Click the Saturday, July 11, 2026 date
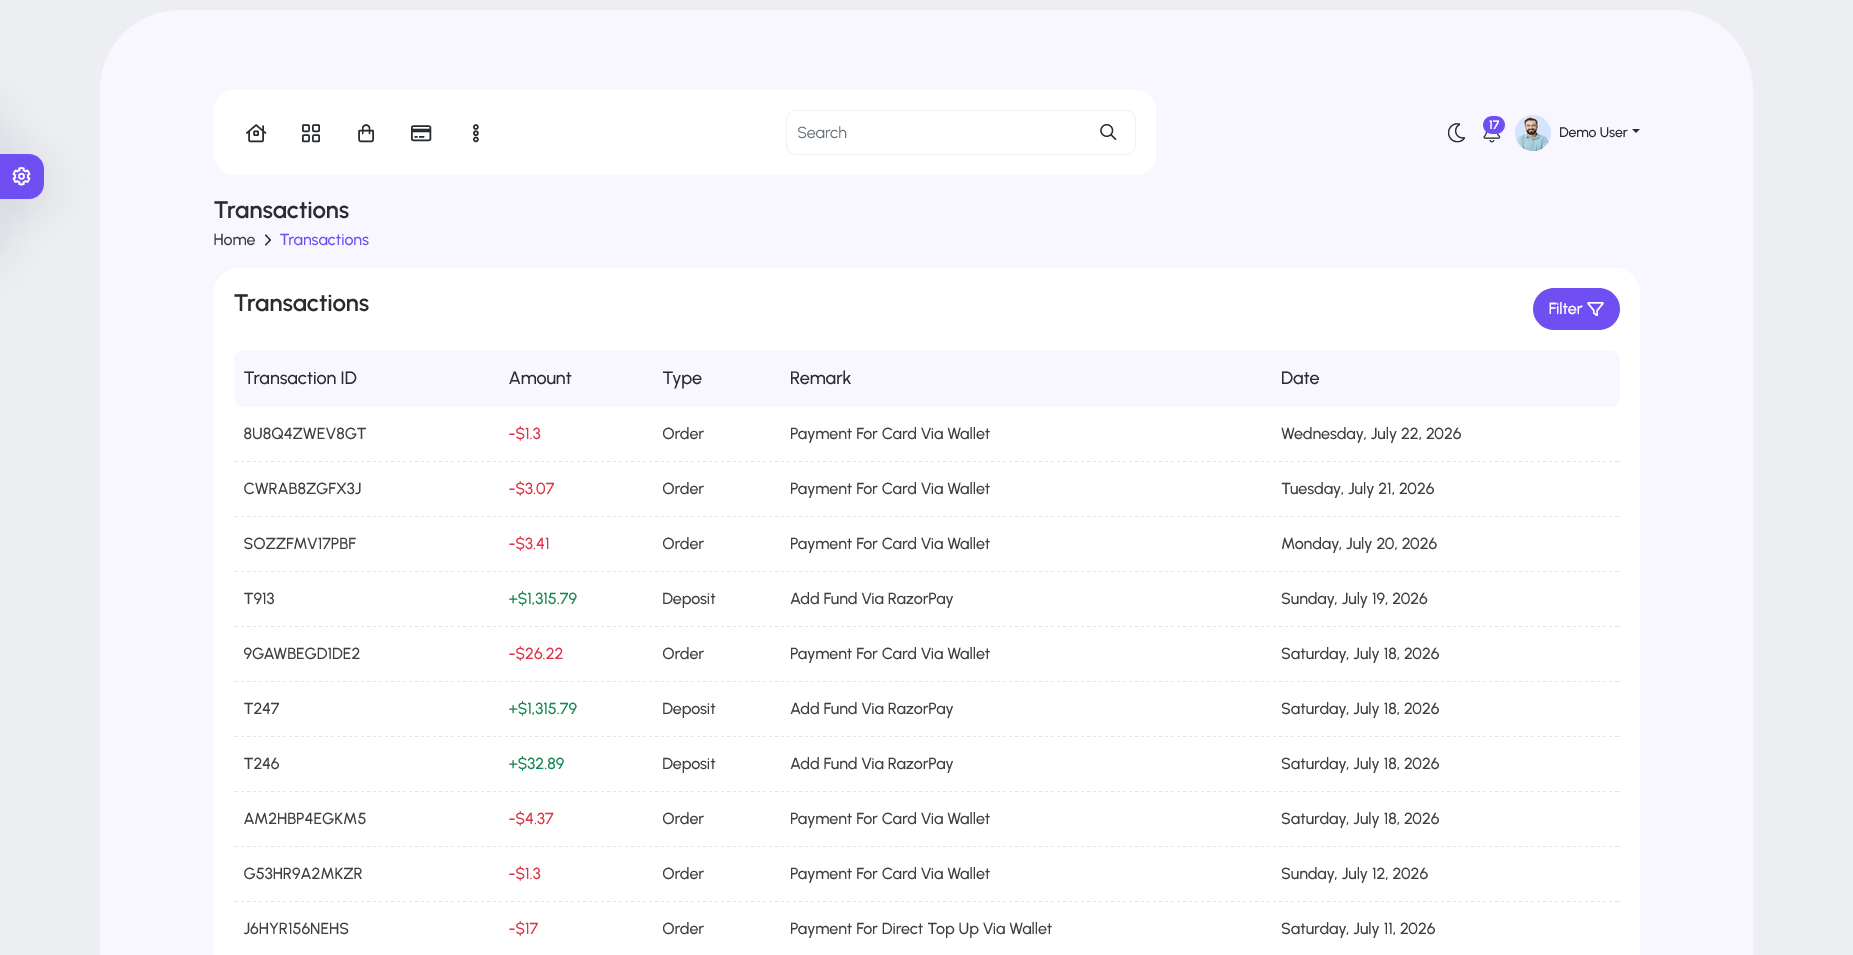 [1358, 929]
